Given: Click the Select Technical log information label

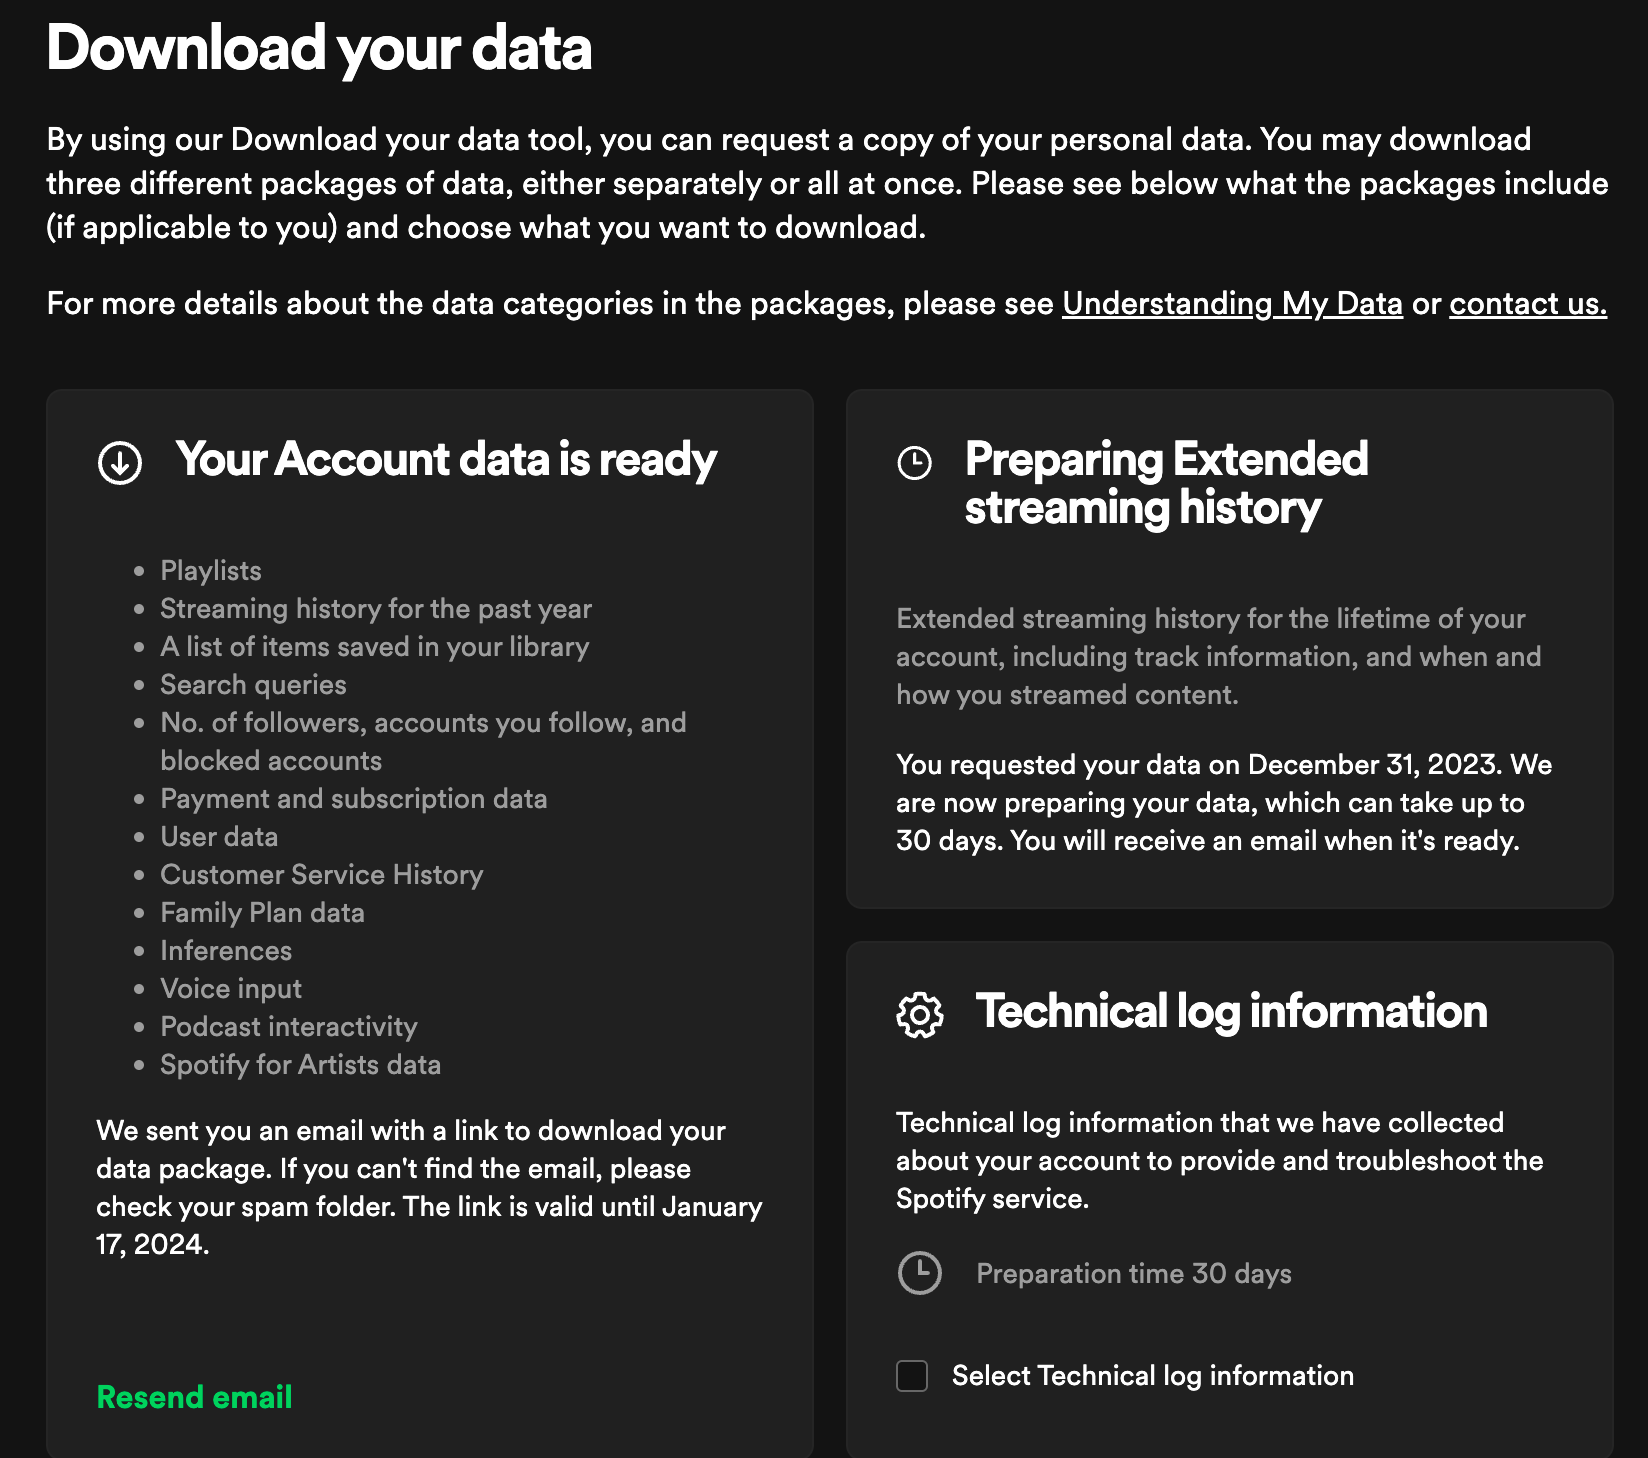Looking at the screenshot, I should (x=1153, y=1376).
